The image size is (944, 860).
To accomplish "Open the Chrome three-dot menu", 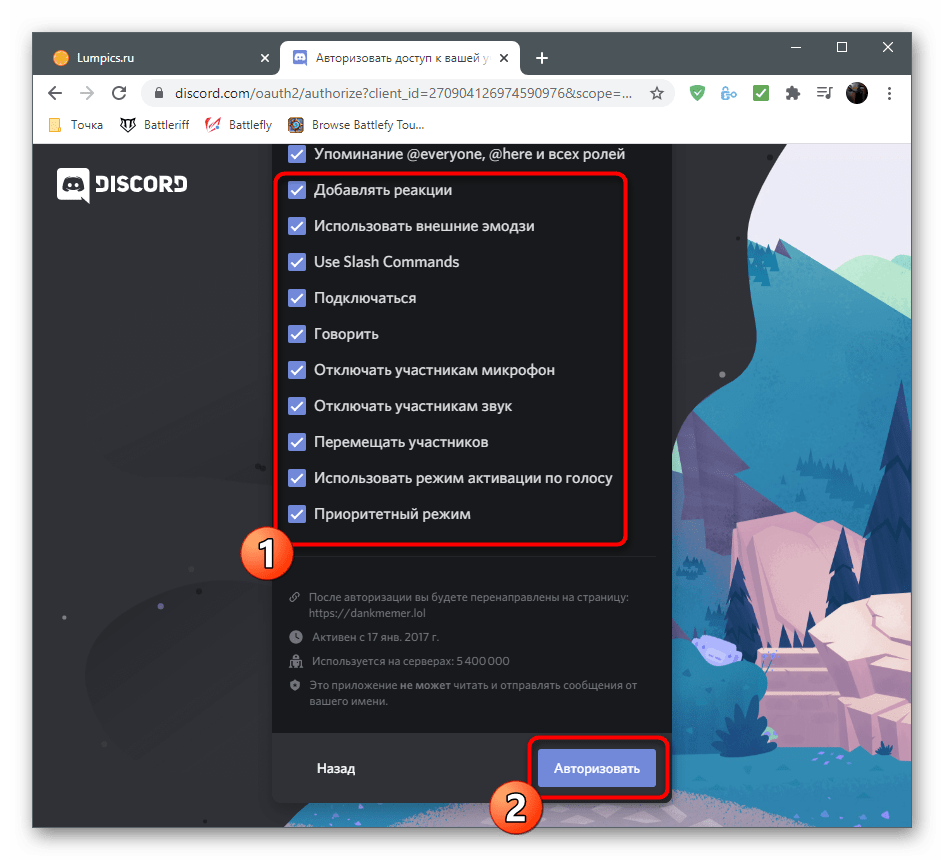I will [889, 93].
